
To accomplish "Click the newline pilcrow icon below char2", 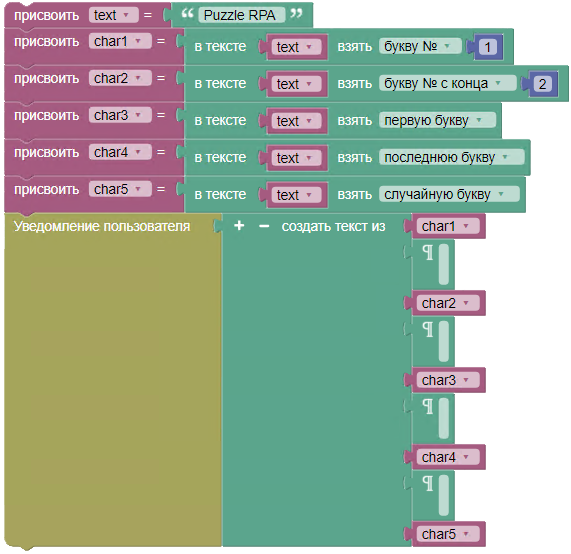I will coord(428,329).
